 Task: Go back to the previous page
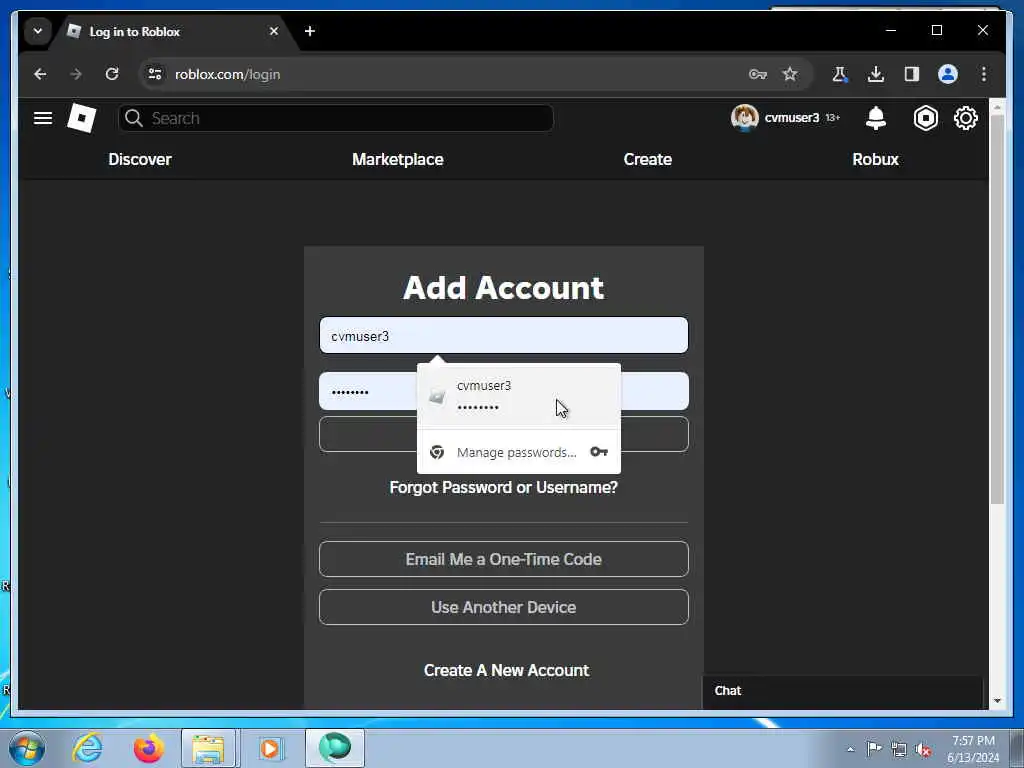[x=40, y=74]
